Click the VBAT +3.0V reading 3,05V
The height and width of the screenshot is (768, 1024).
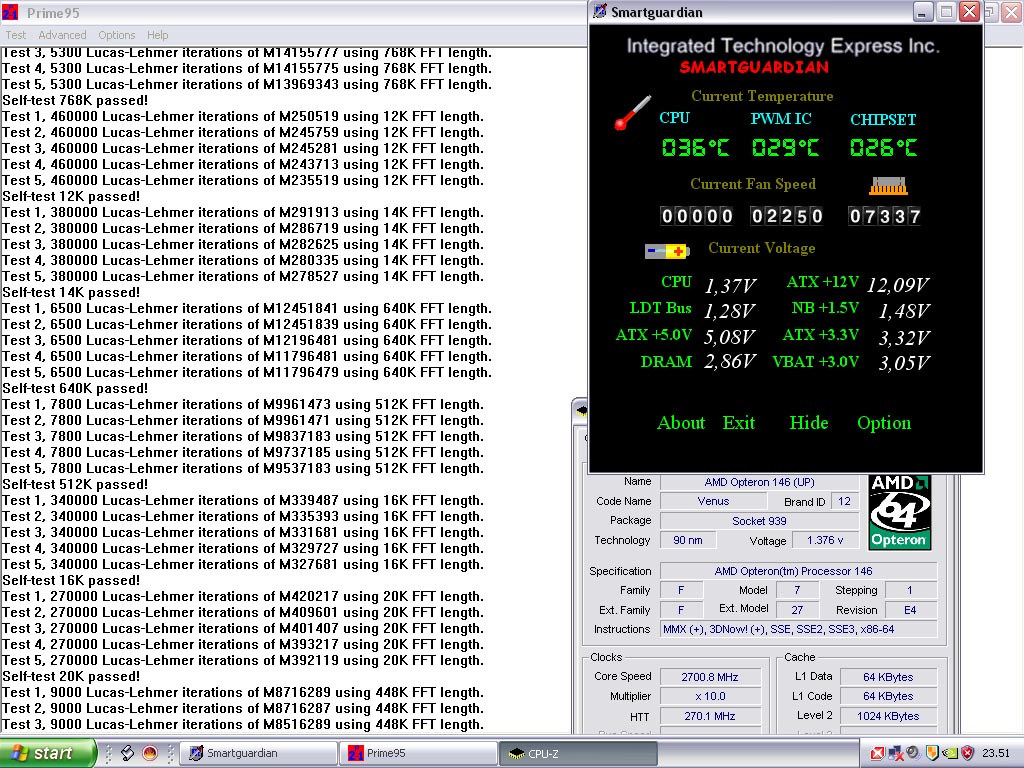point(904,362)
